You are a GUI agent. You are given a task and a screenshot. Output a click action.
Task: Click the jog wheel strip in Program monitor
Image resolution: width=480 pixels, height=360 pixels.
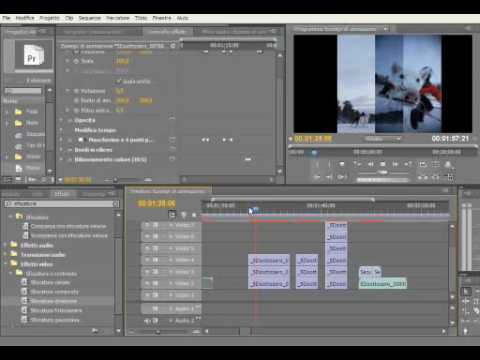[383, 180]
